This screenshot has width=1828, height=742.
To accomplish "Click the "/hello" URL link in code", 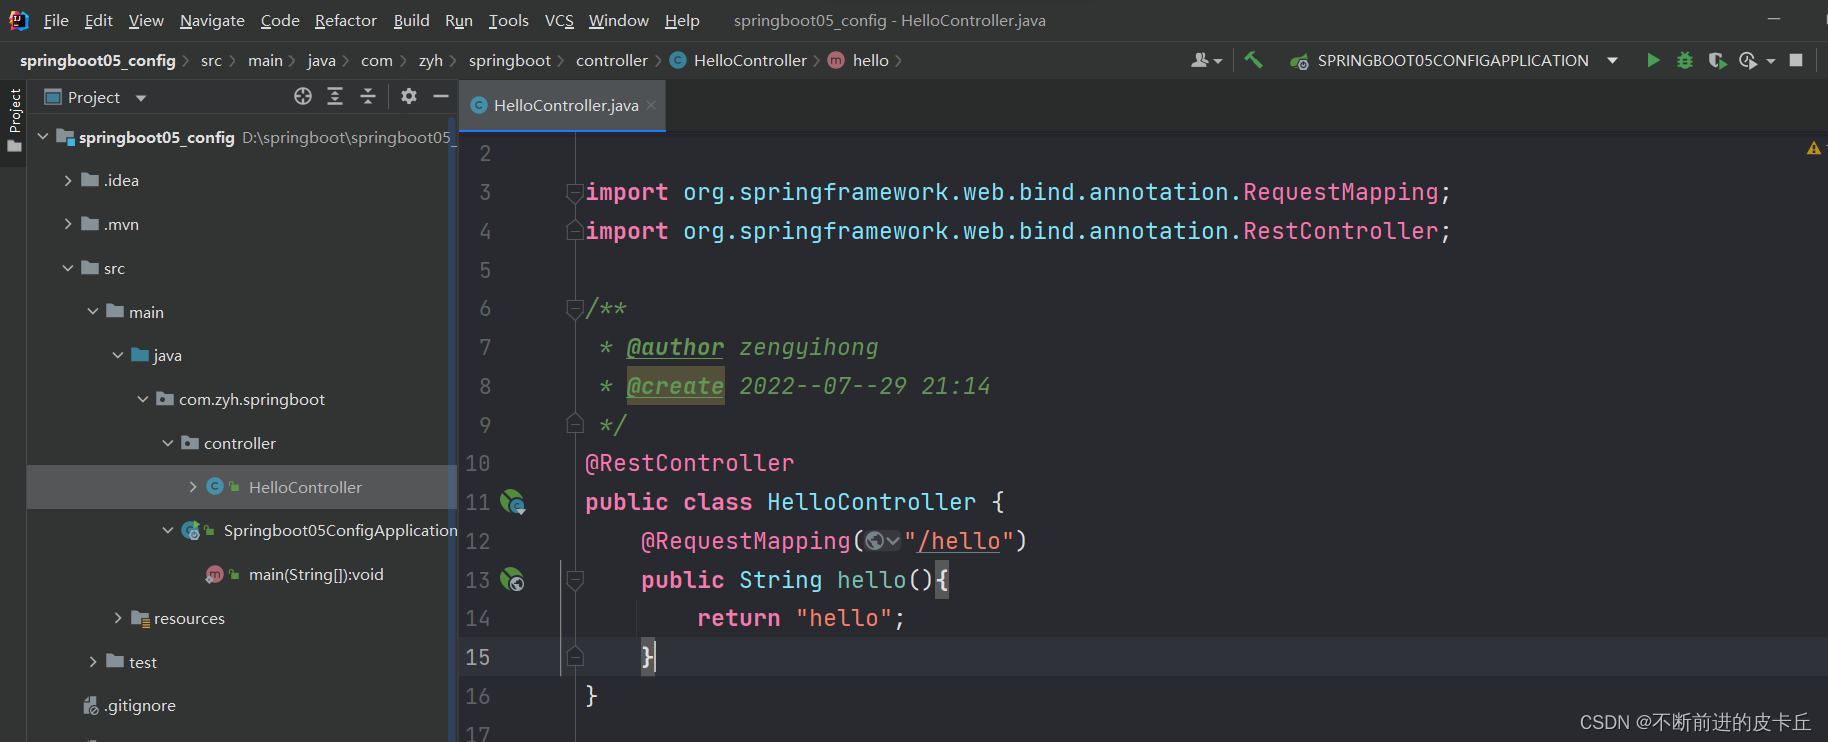I will tap(959, 541).
